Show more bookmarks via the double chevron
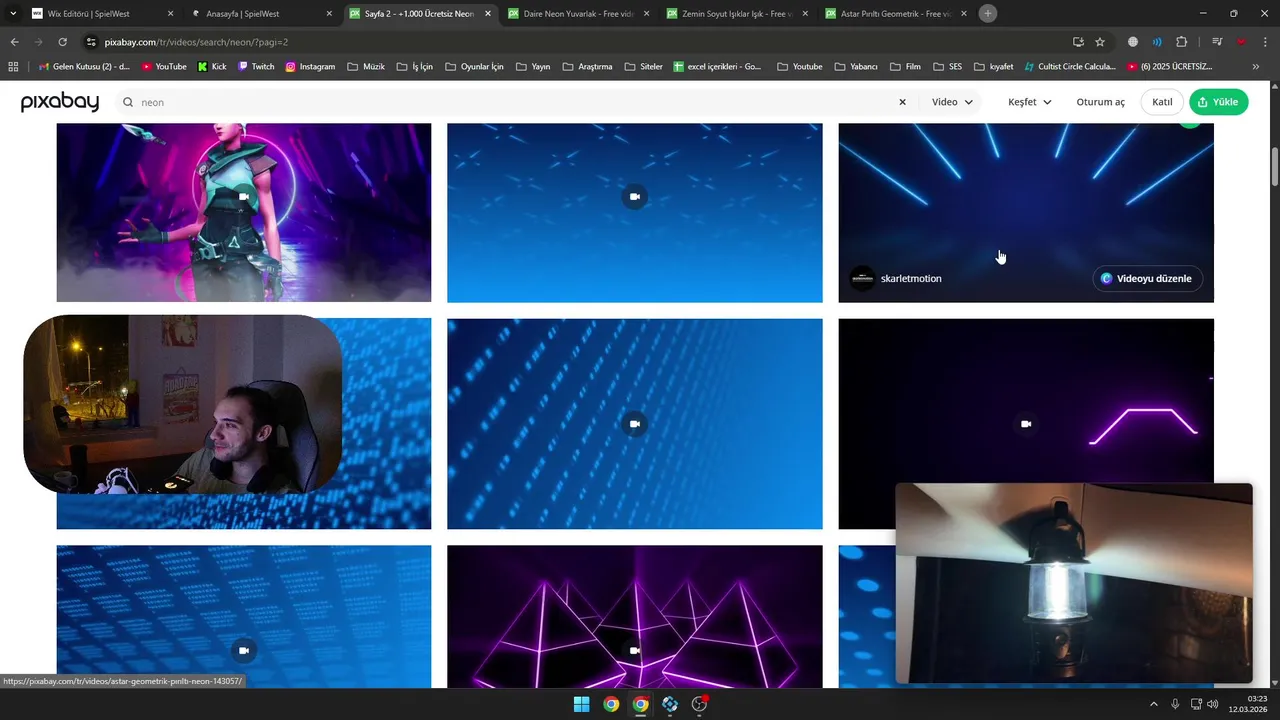 pyautogui.click(x=1256, y=66)
